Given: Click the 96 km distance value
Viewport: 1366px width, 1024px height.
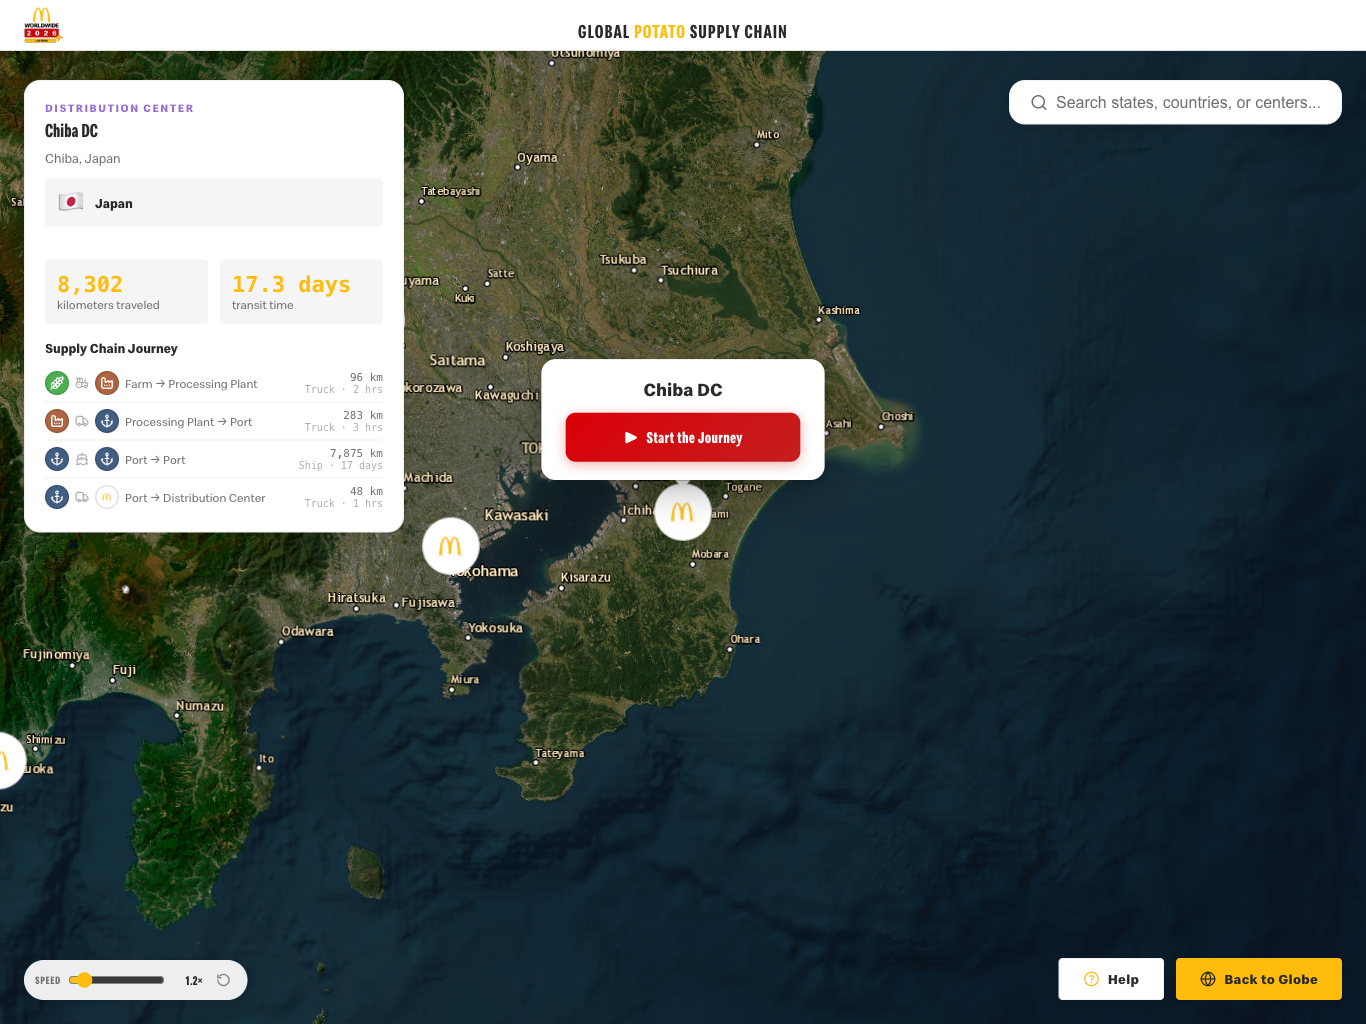Looking at the screenshot, I should click(366, 377).
